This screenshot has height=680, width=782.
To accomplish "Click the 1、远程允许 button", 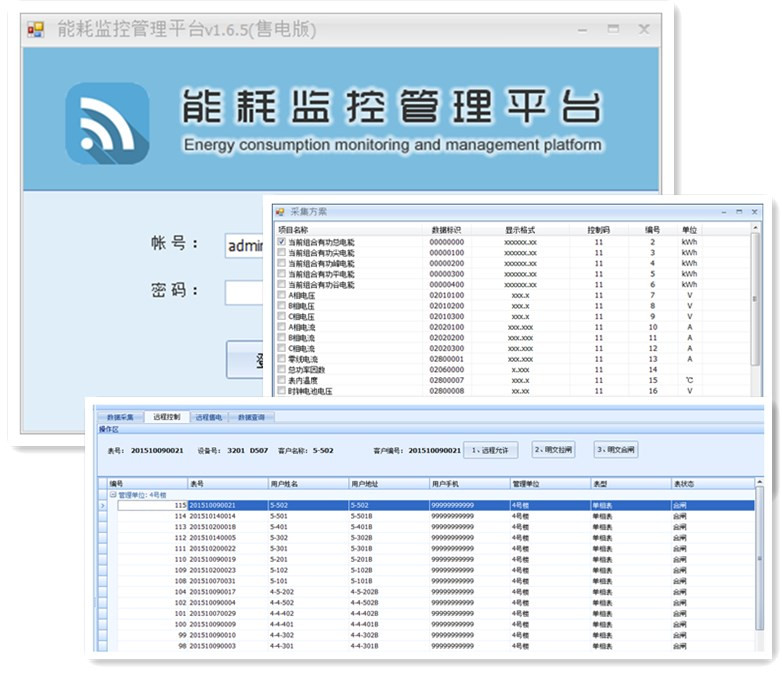I will click(x=490, y=450).
